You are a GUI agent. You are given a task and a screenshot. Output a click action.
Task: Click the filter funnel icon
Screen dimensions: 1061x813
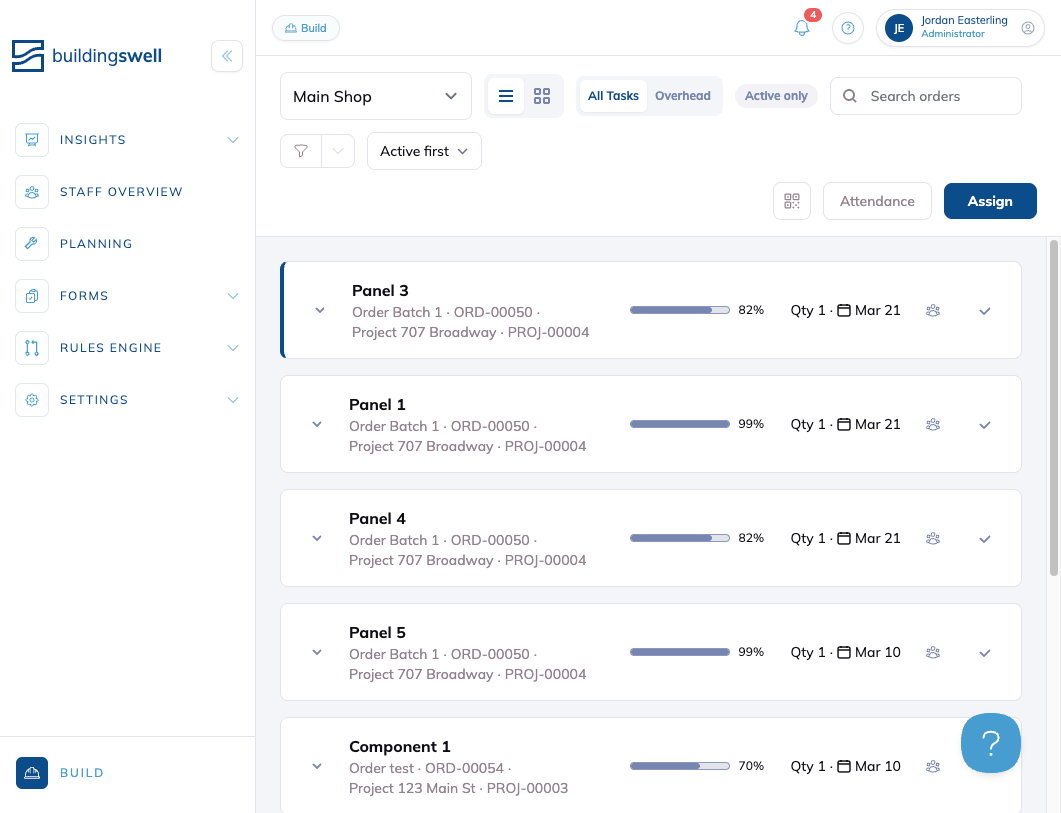click(x=301, y=151)
